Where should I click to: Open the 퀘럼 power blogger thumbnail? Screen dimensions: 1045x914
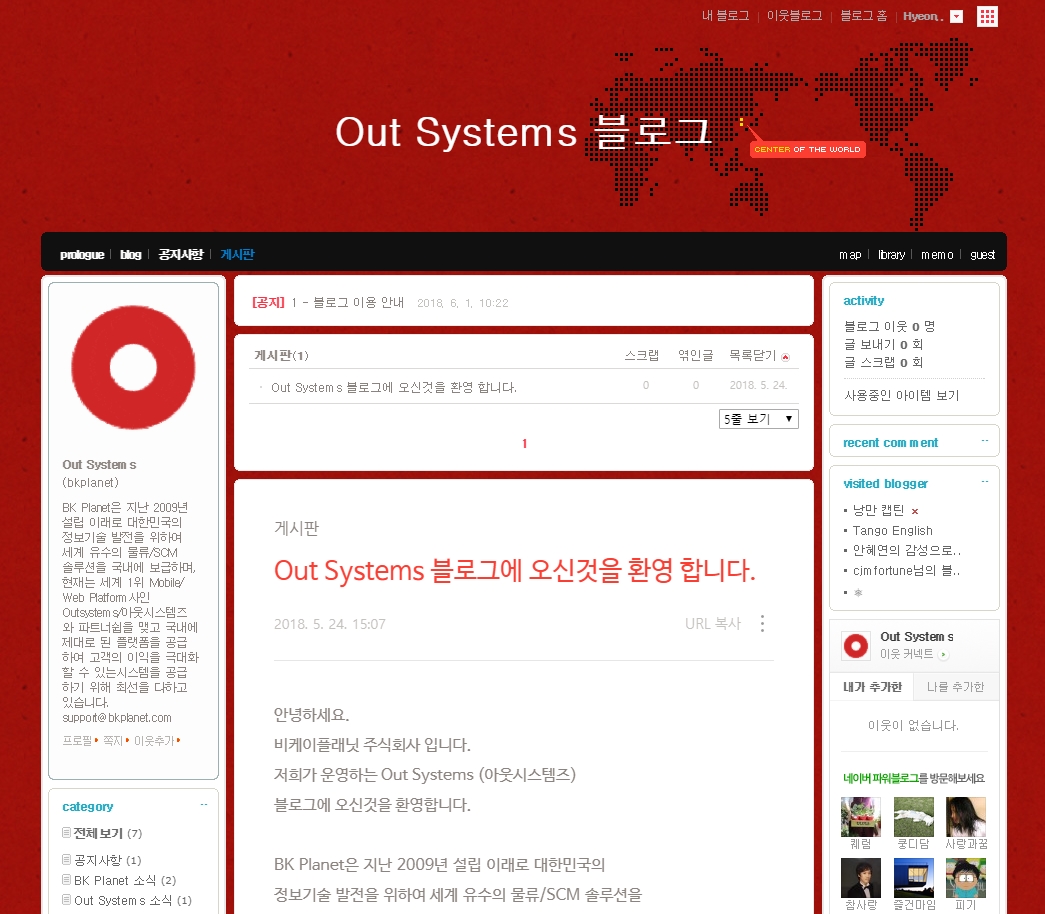pos(860,817)
